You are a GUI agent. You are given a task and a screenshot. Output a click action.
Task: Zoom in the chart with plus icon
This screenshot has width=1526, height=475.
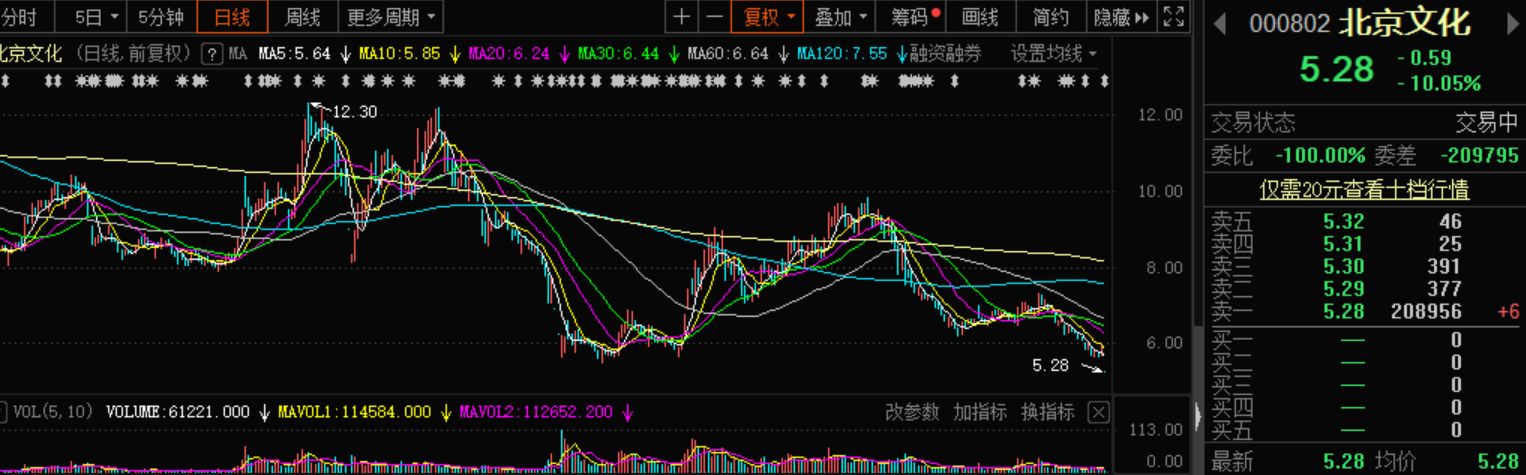point(682,16)
